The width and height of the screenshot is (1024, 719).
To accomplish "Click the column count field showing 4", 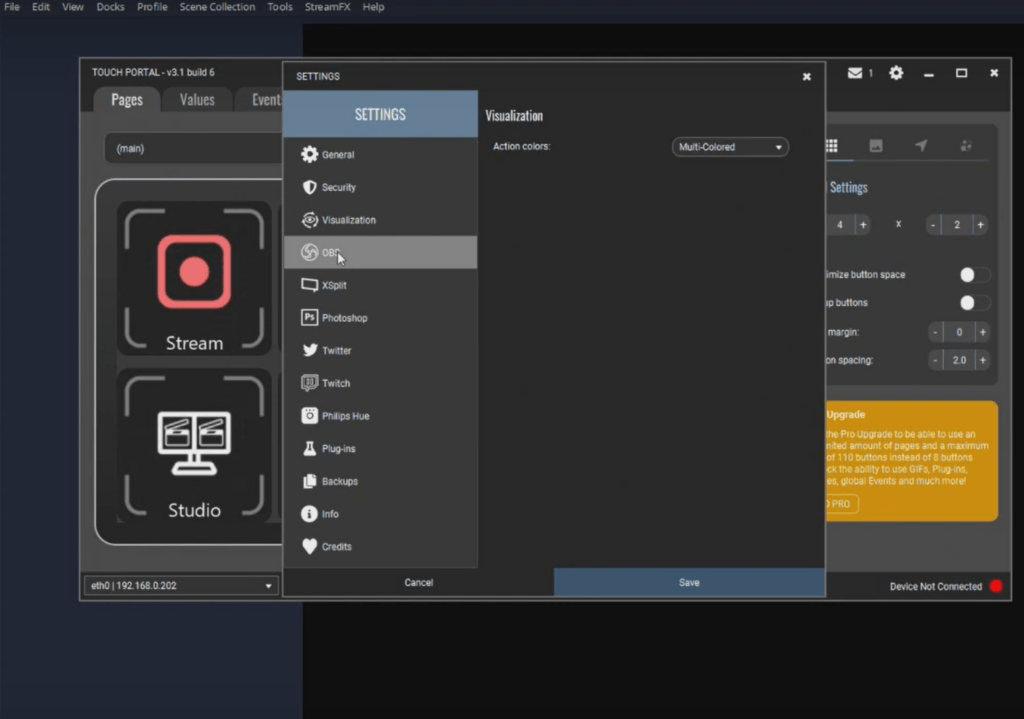I will point(840,225).
